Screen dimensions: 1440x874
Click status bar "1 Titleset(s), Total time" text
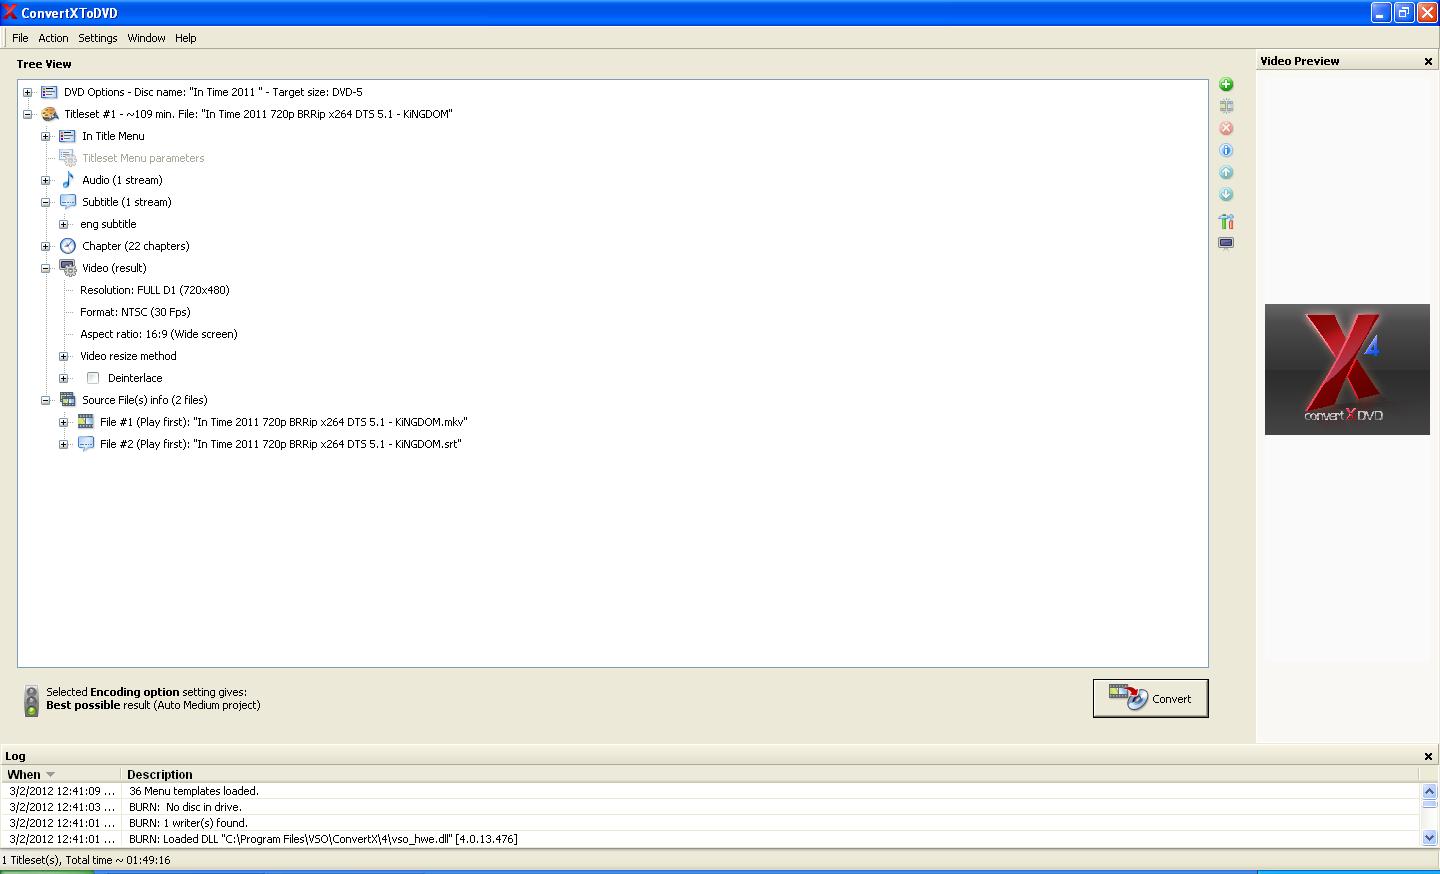coord(86,860)
